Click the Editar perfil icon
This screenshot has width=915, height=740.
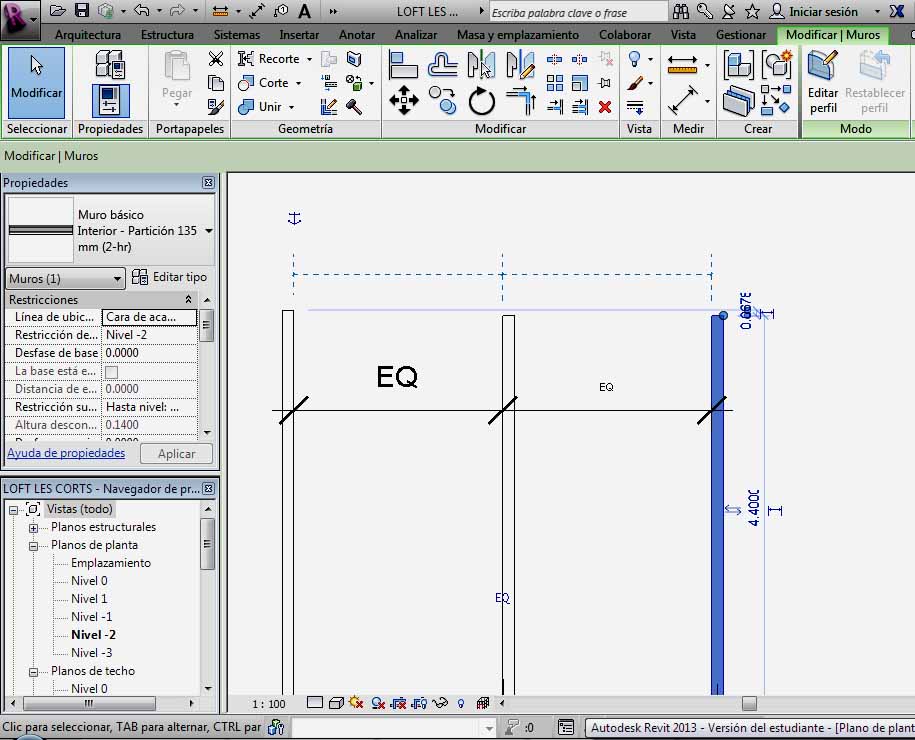[x=823, y=81]
